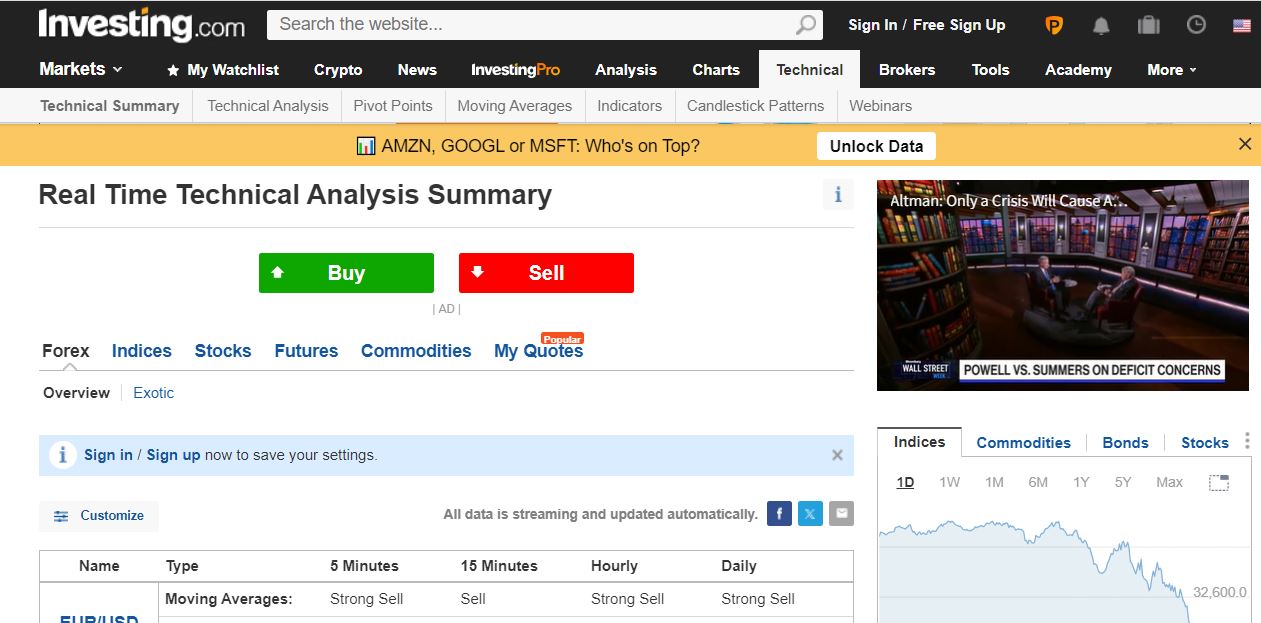
Task: Open the portfolio briefcase icon
Action: 1149,25
